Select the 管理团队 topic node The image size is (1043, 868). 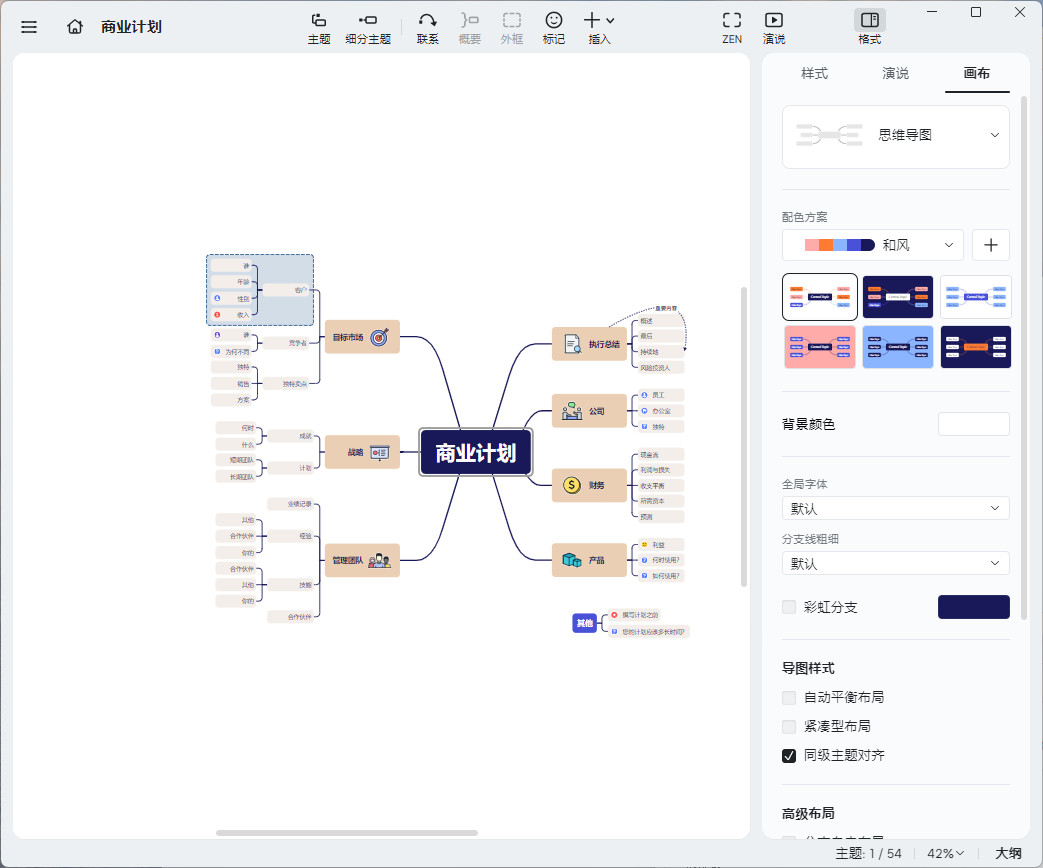click(362, 560)
